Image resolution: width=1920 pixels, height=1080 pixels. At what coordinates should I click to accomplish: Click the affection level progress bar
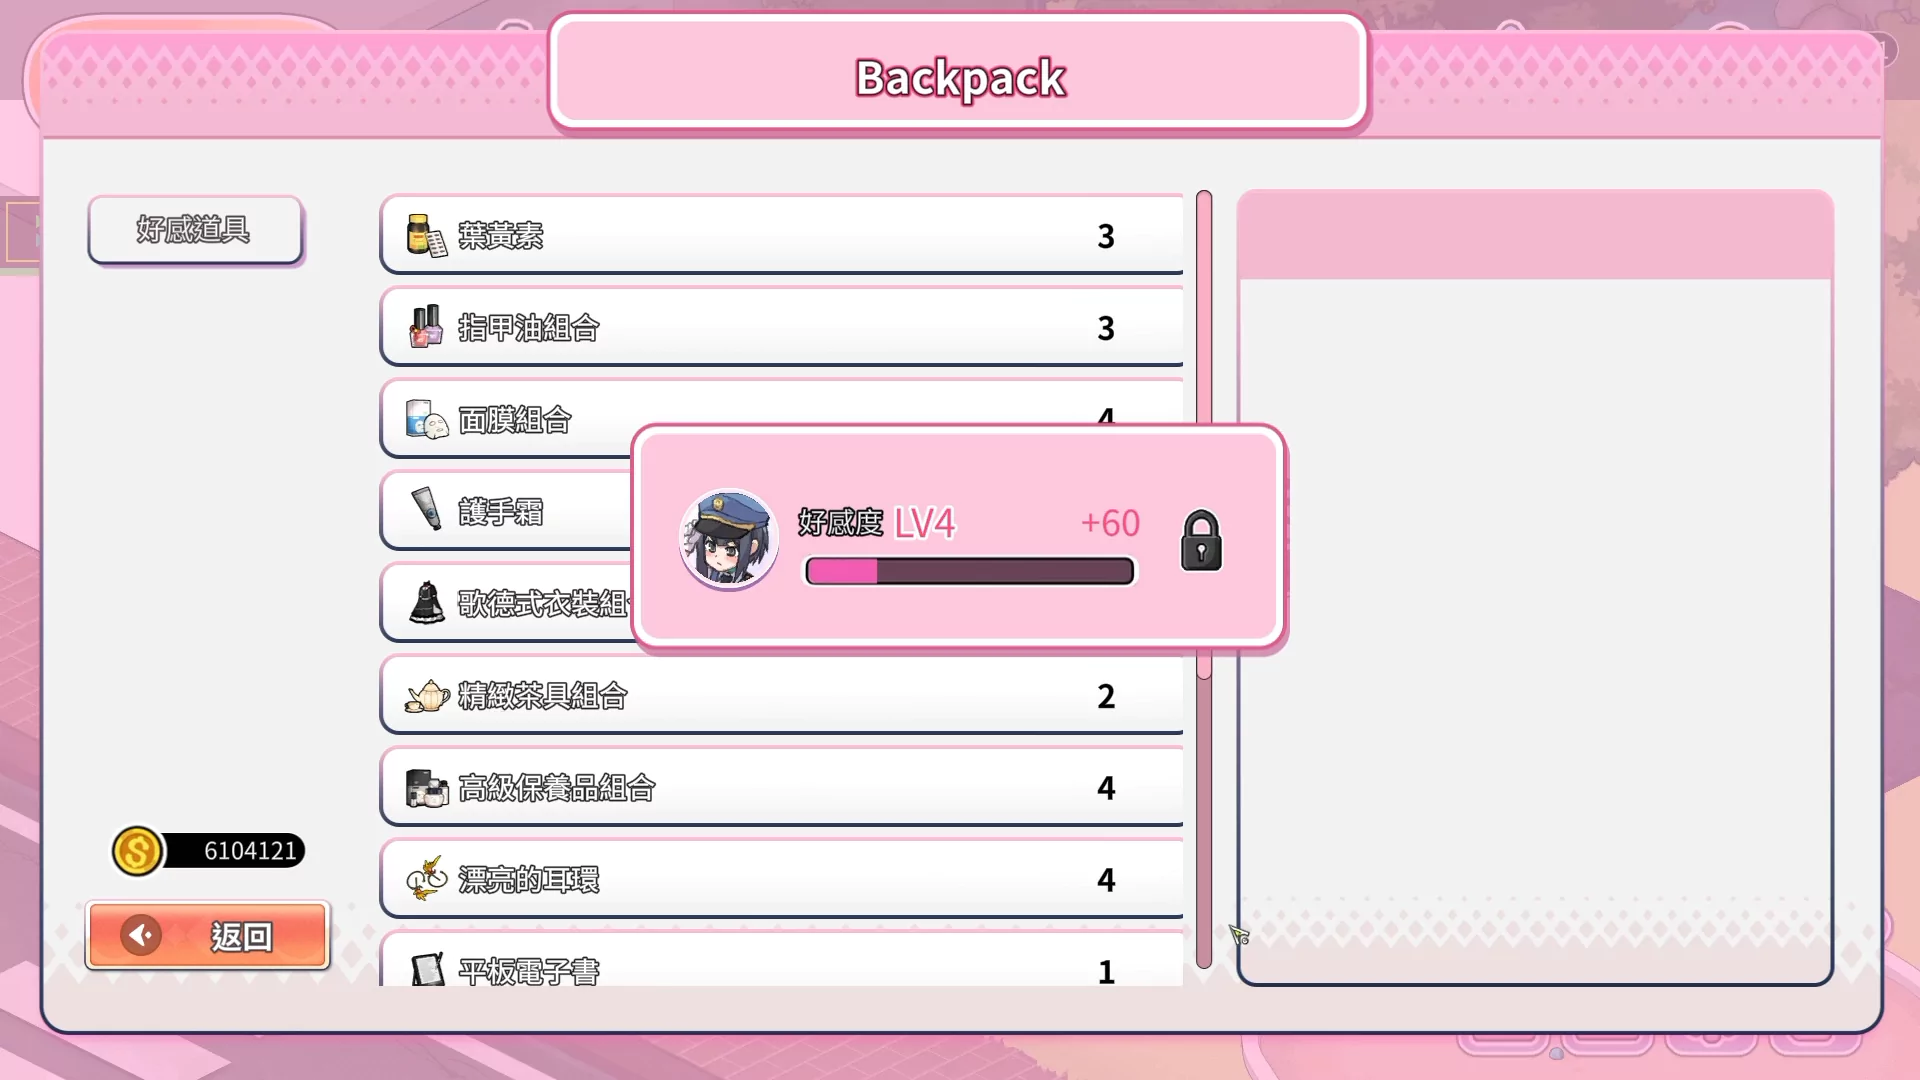(970, 571)
